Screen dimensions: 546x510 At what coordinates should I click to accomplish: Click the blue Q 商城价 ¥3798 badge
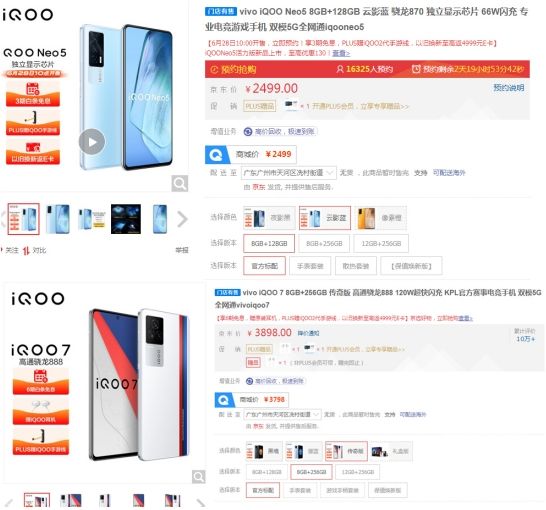coord(251,400)
